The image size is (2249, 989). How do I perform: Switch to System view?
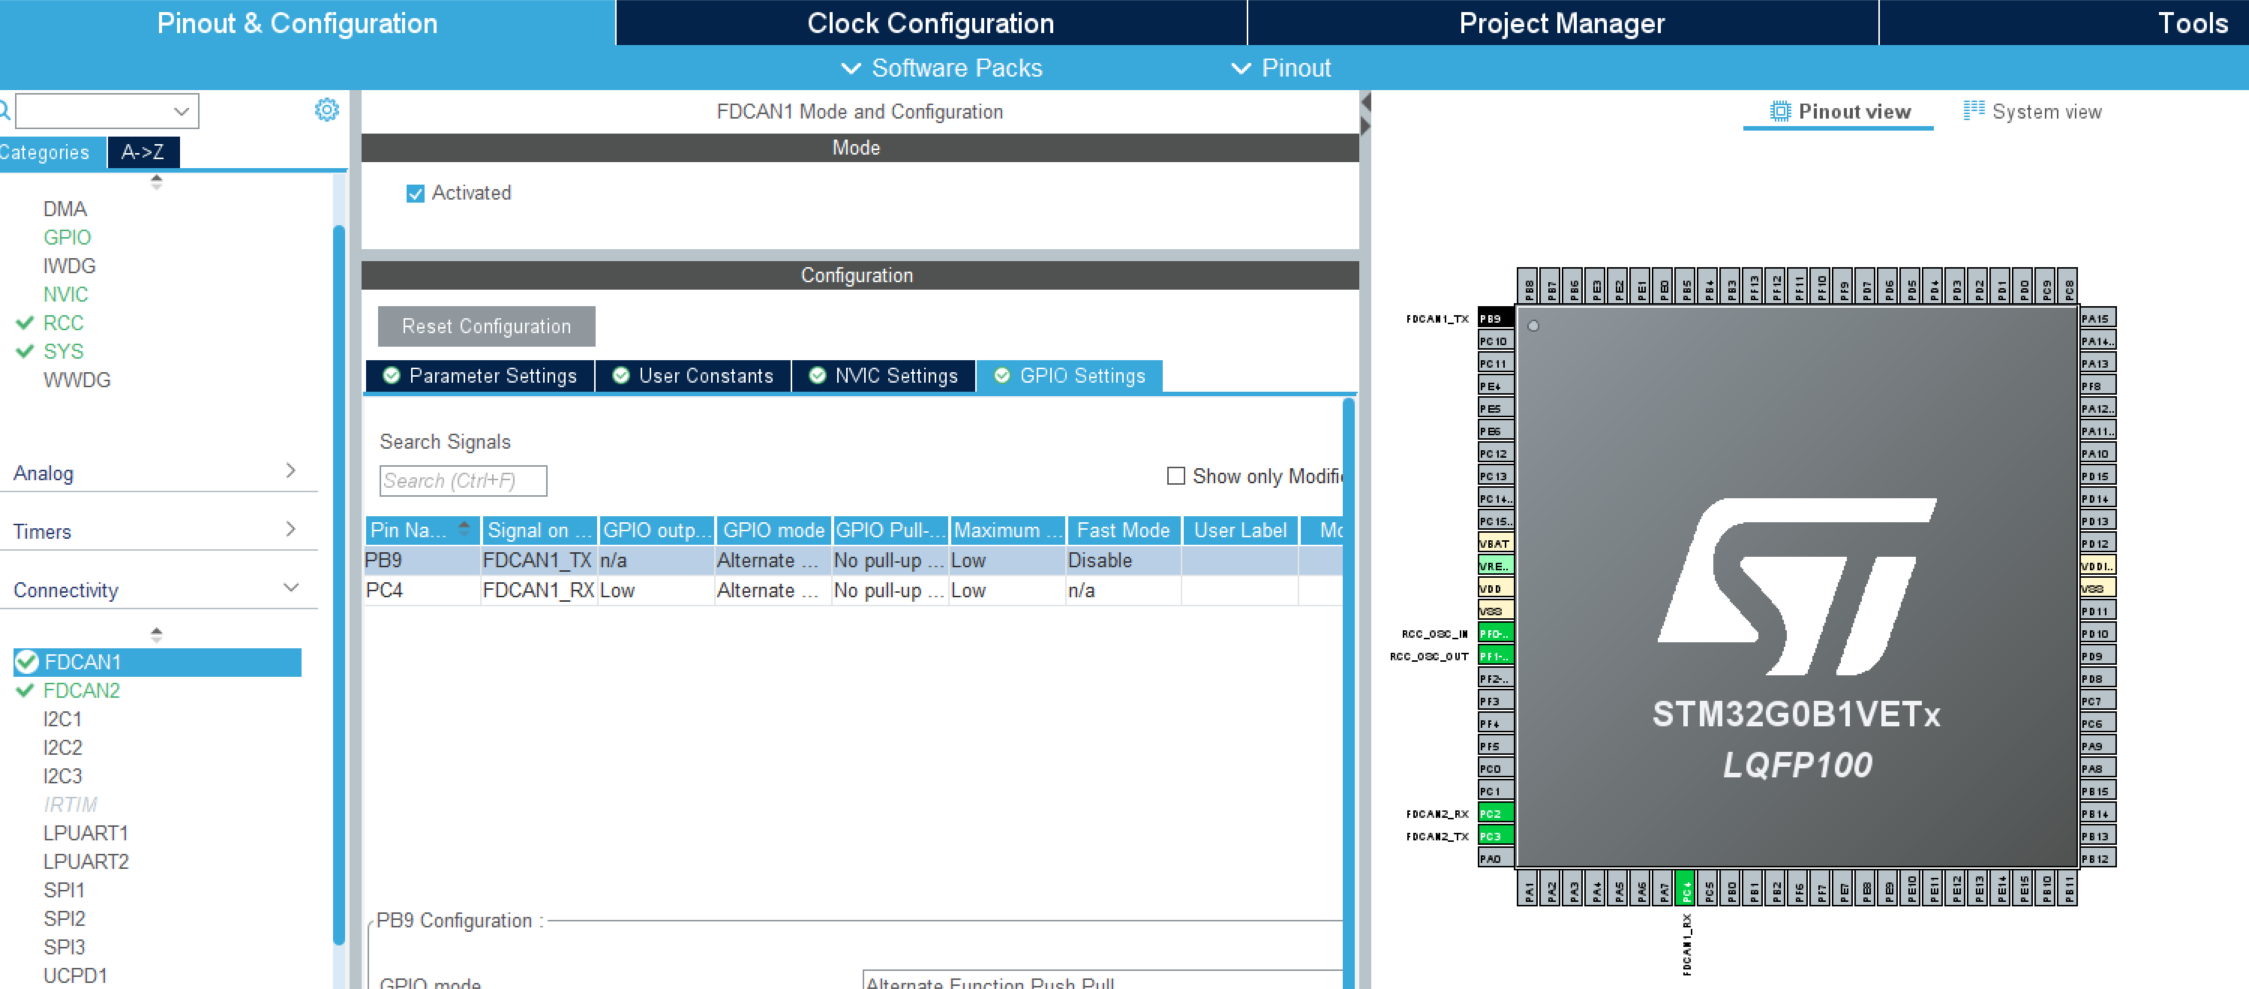tap(2033, 111)
